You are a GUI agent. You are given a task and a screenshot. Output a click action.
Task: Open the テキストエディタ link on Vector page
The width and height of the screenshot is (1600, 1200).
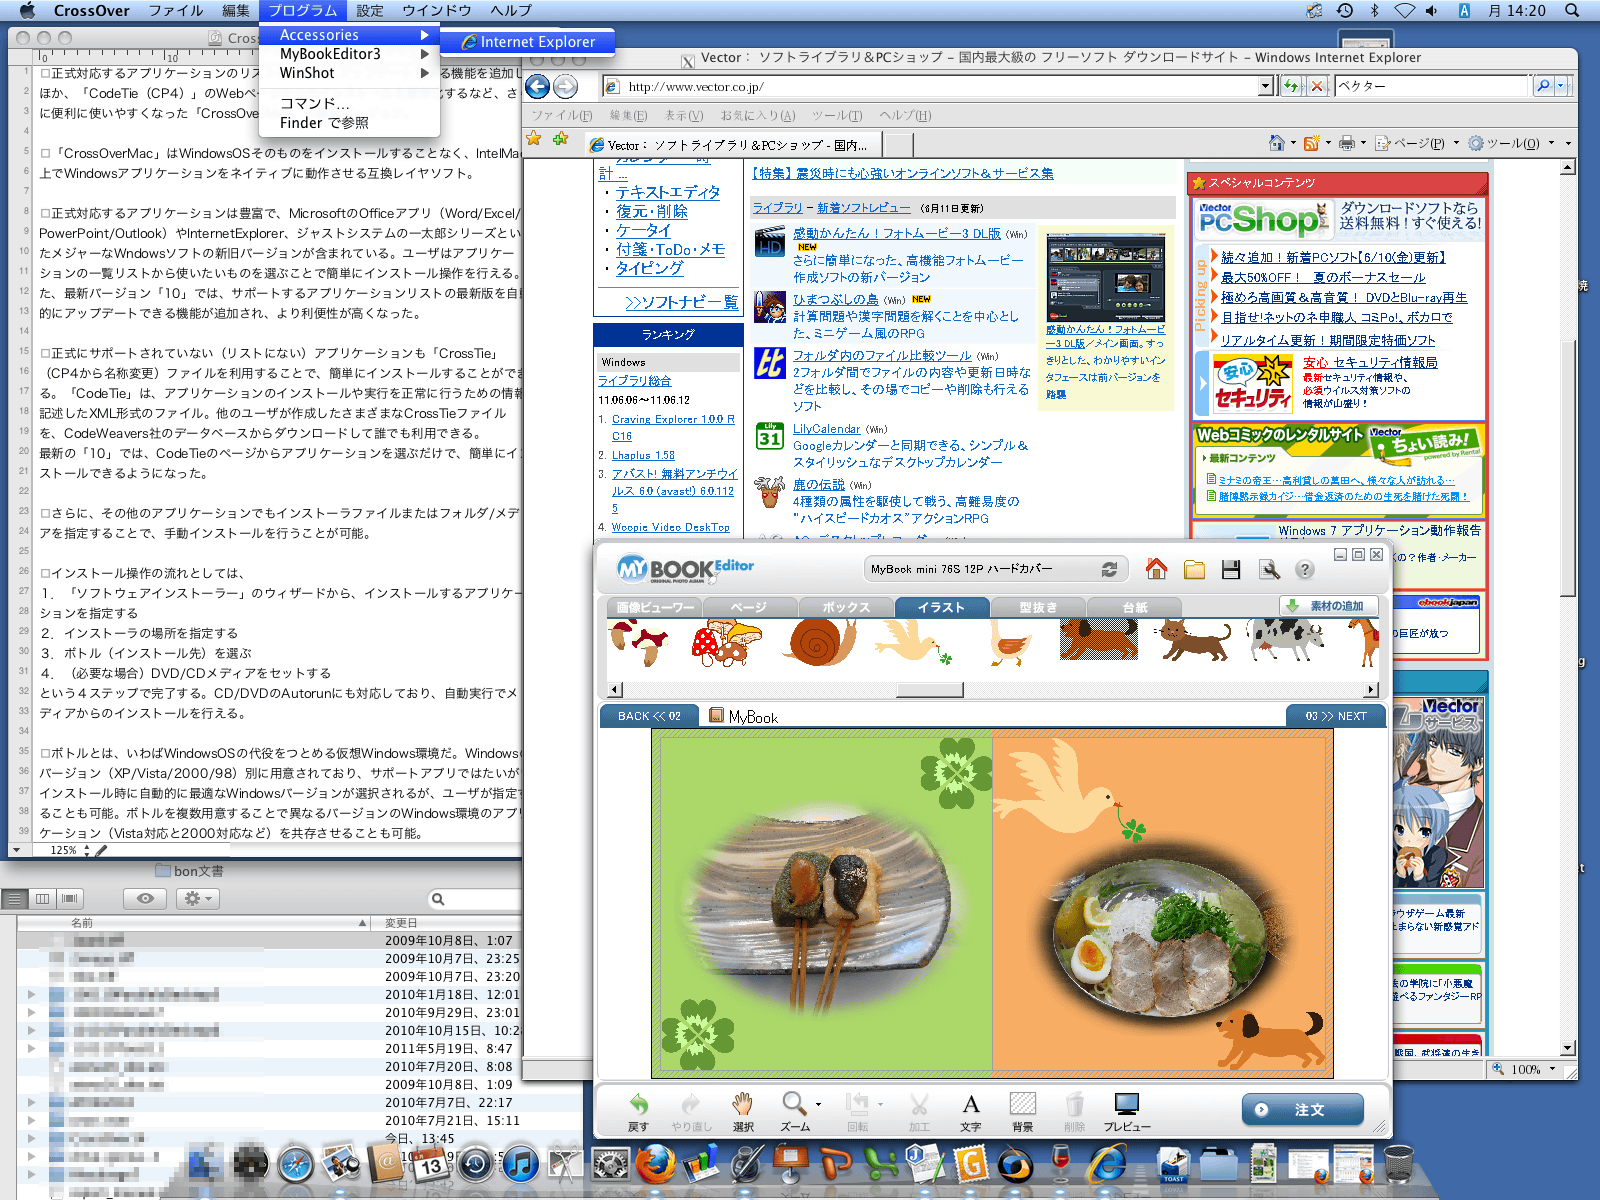667,192
